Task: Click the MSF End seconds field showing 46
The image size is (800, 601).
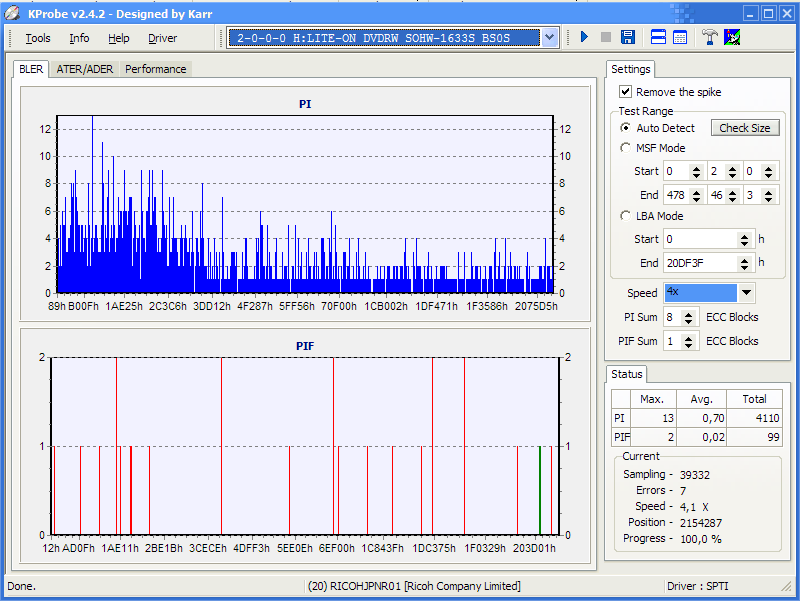Action: coord(717,195)
